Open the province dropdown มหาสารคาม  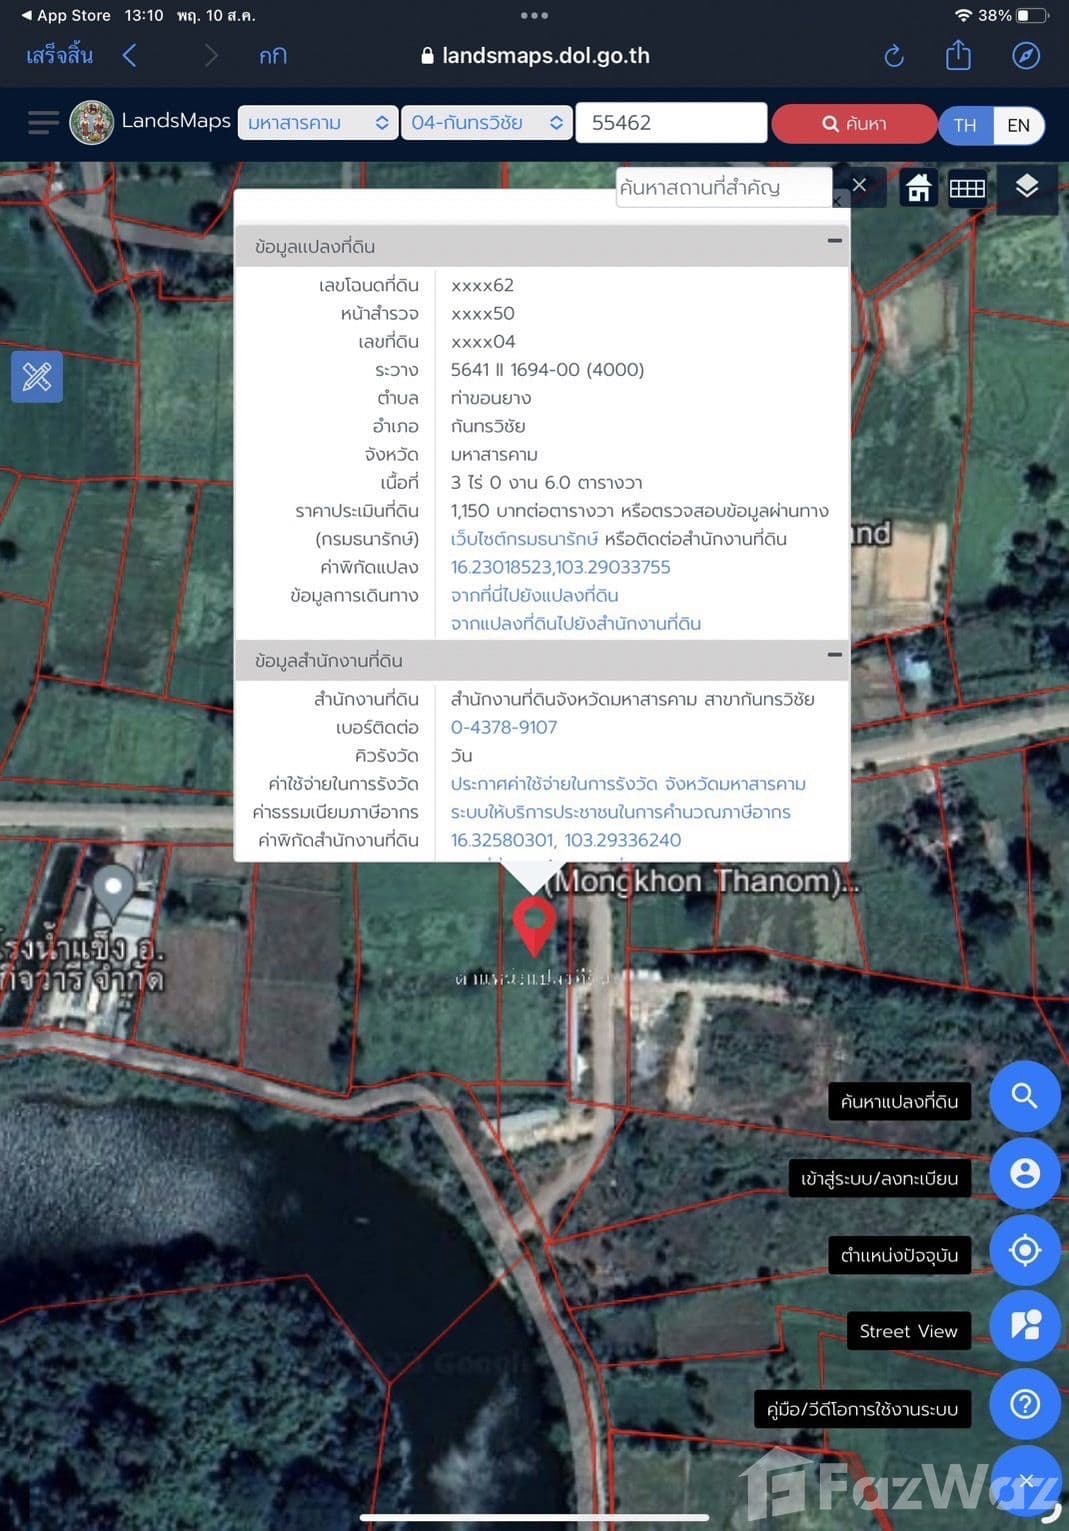point(317,123)
